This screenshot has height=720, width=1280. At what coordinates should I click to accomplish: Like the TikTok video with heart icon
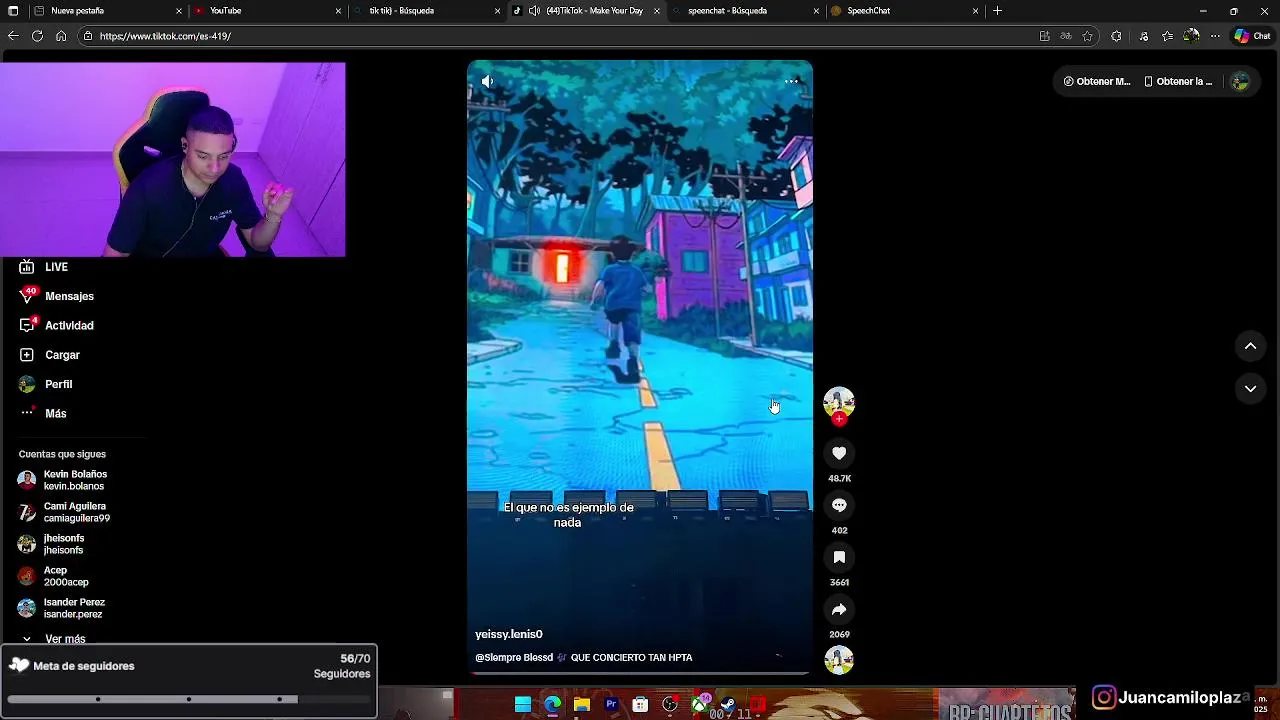(839, 454)
